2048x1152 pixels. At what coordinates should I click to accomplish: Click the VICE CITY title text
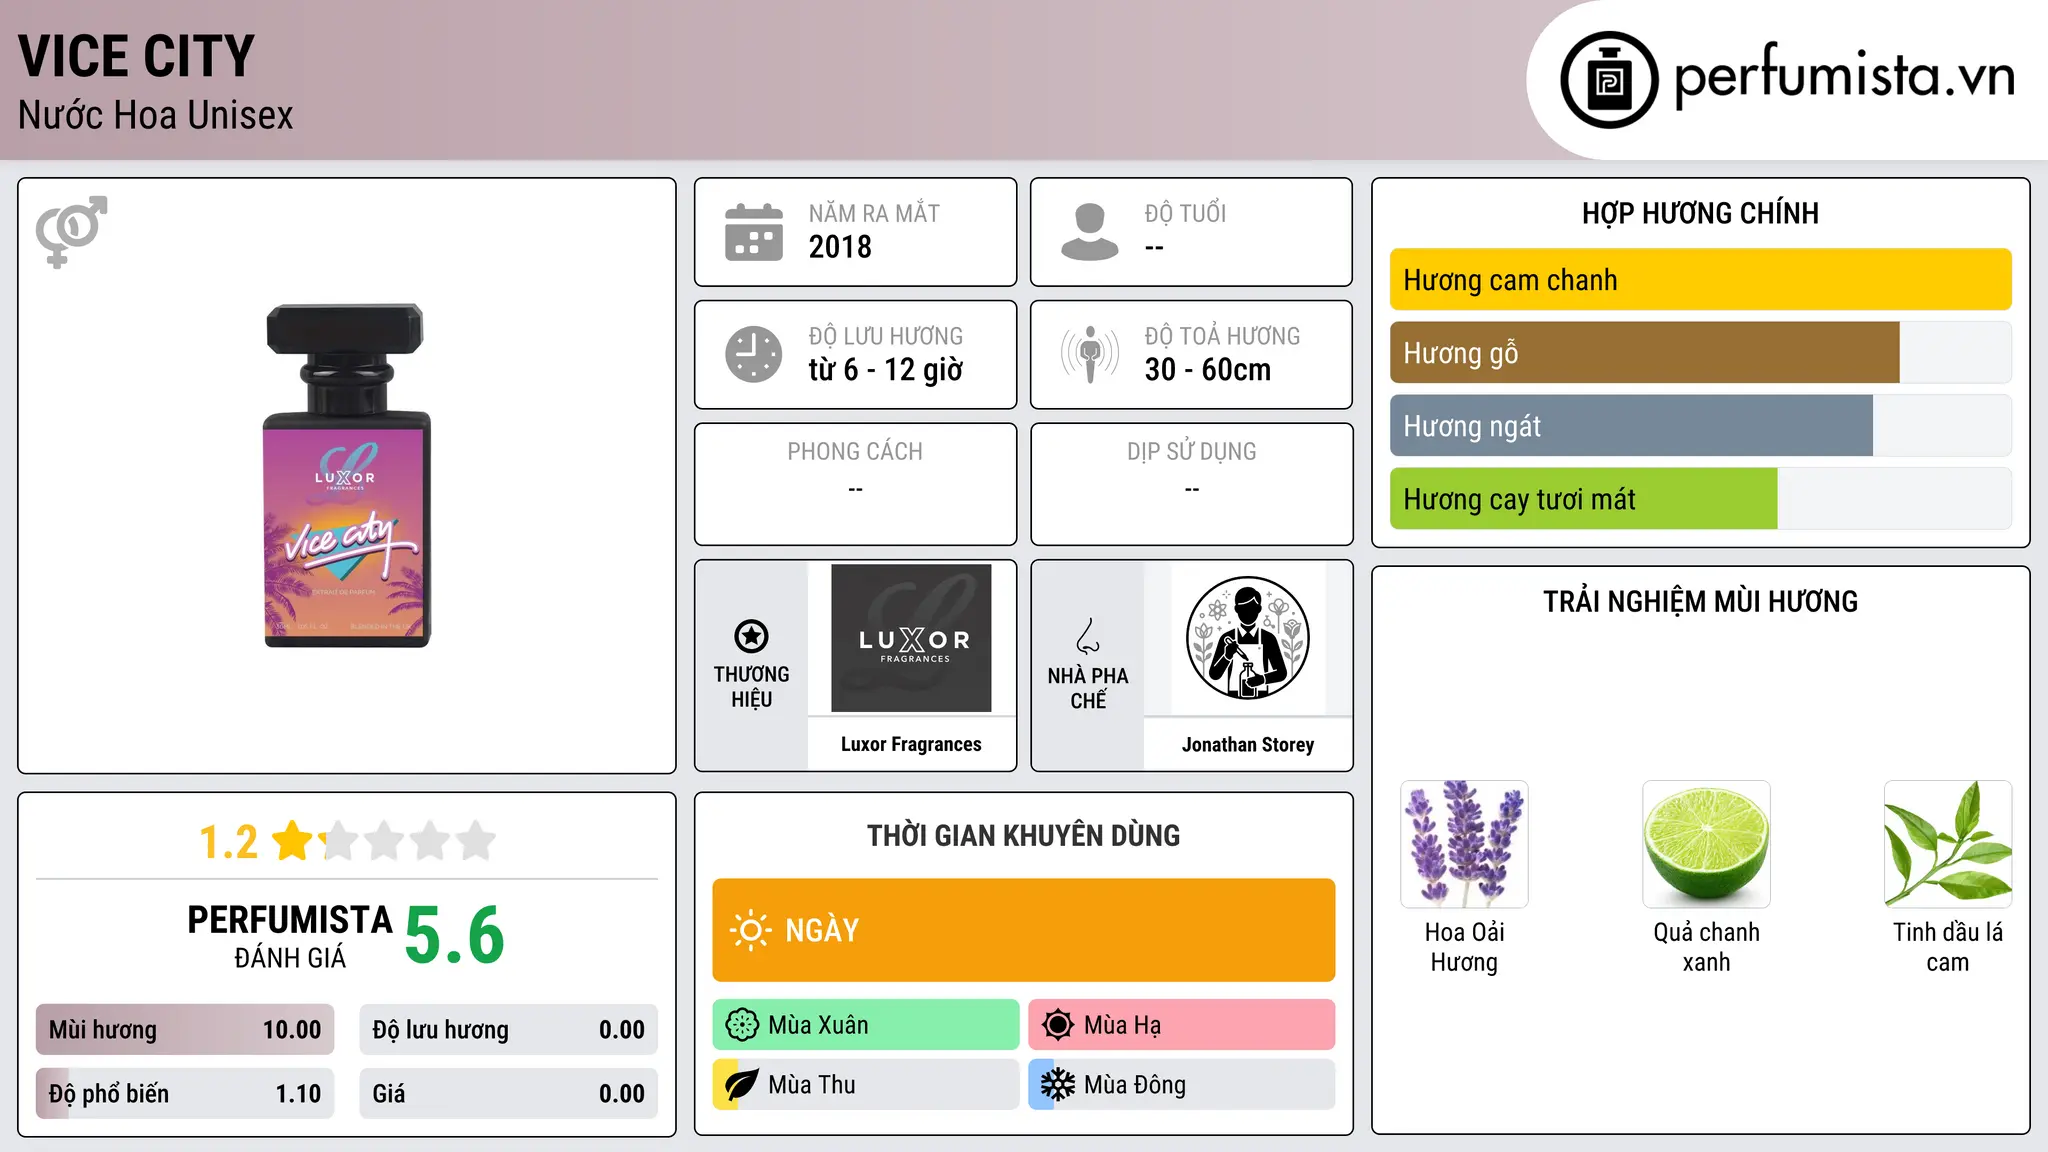click(137, 56)
